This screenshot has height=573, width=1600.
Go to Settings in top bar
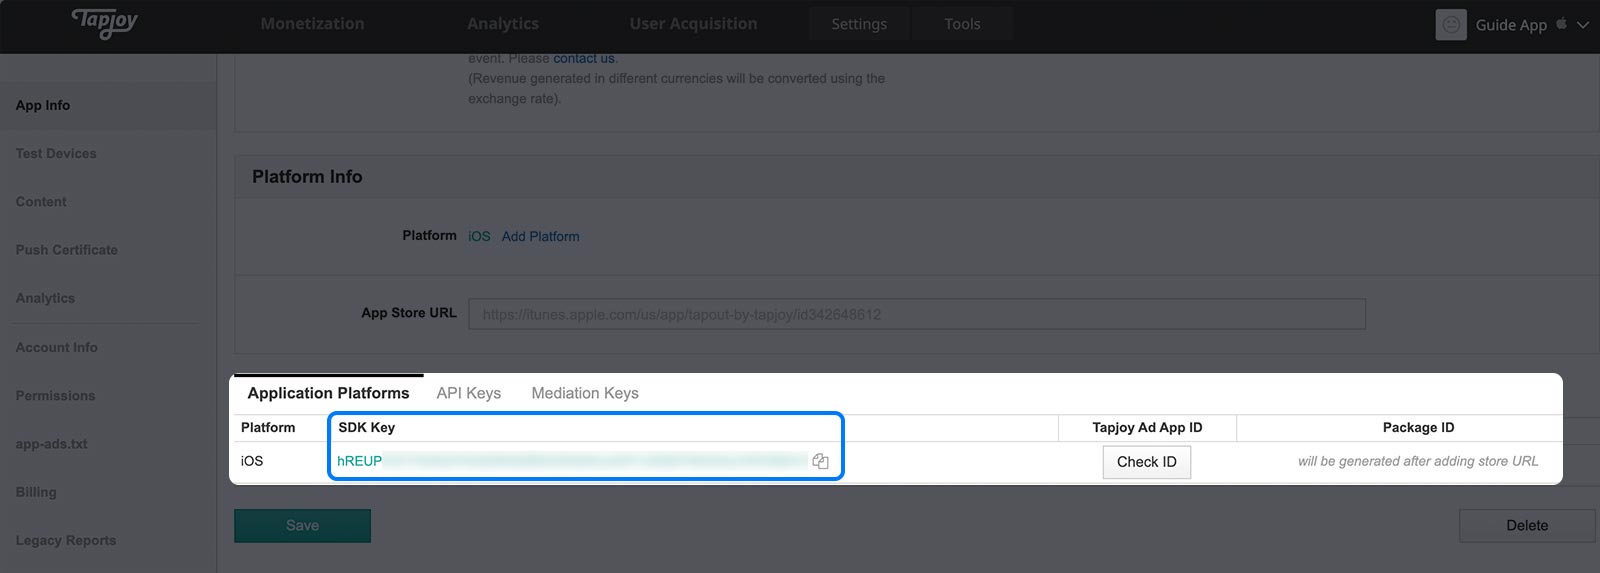[x=859, y=24]
